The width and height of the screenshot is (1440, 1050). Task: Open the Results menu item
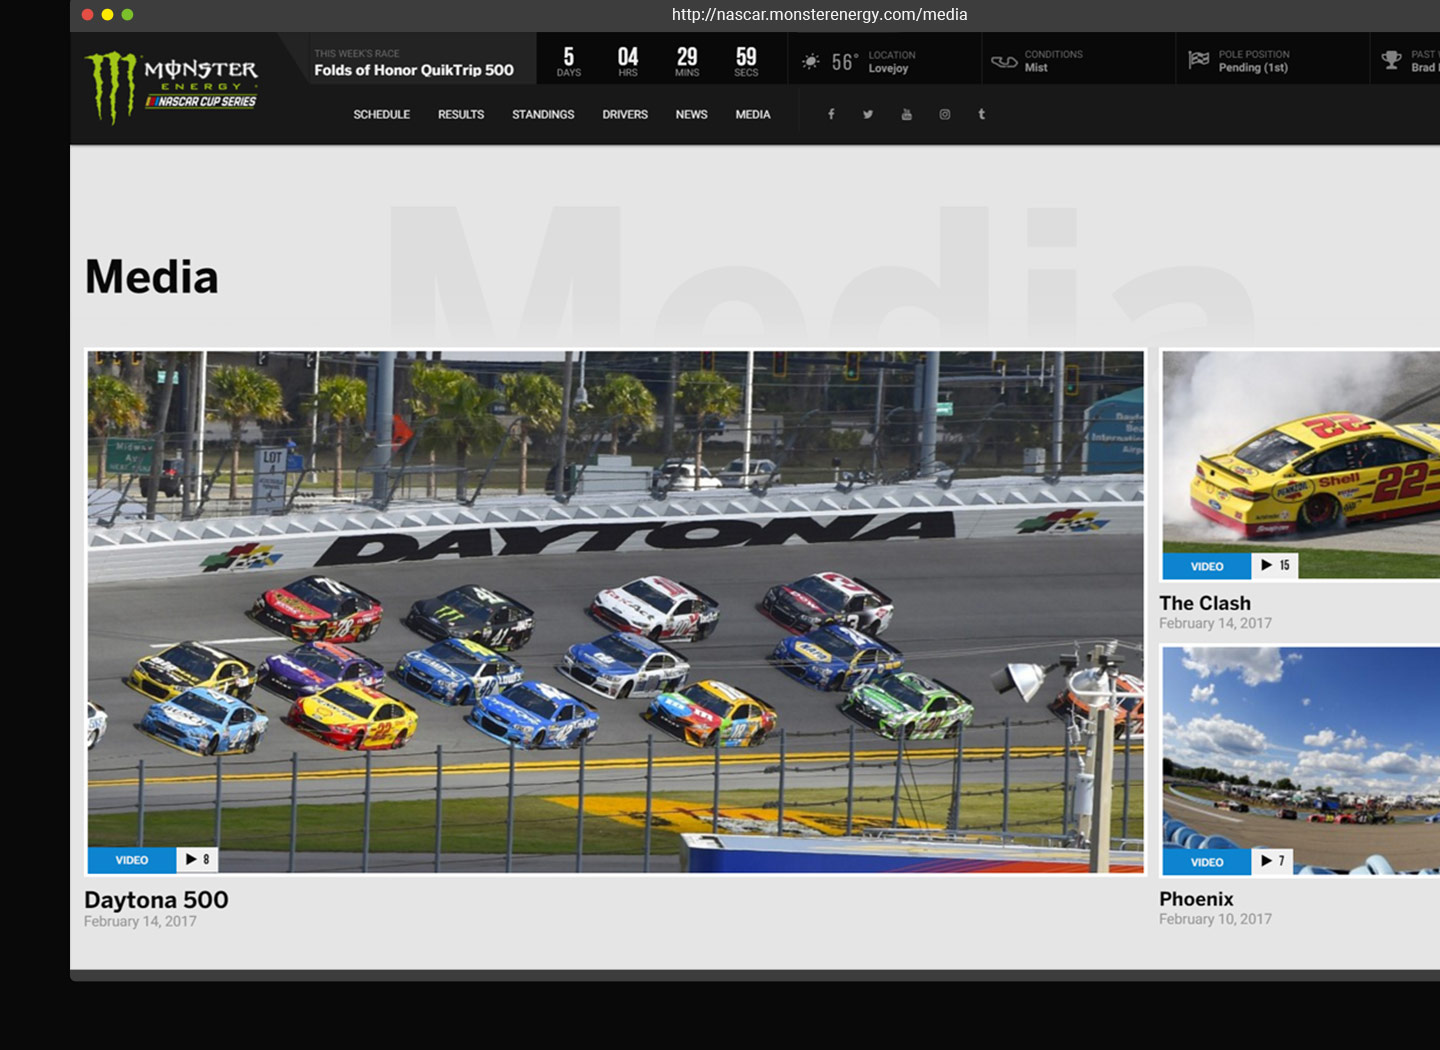pyautogui.click(x=461, y=115)
